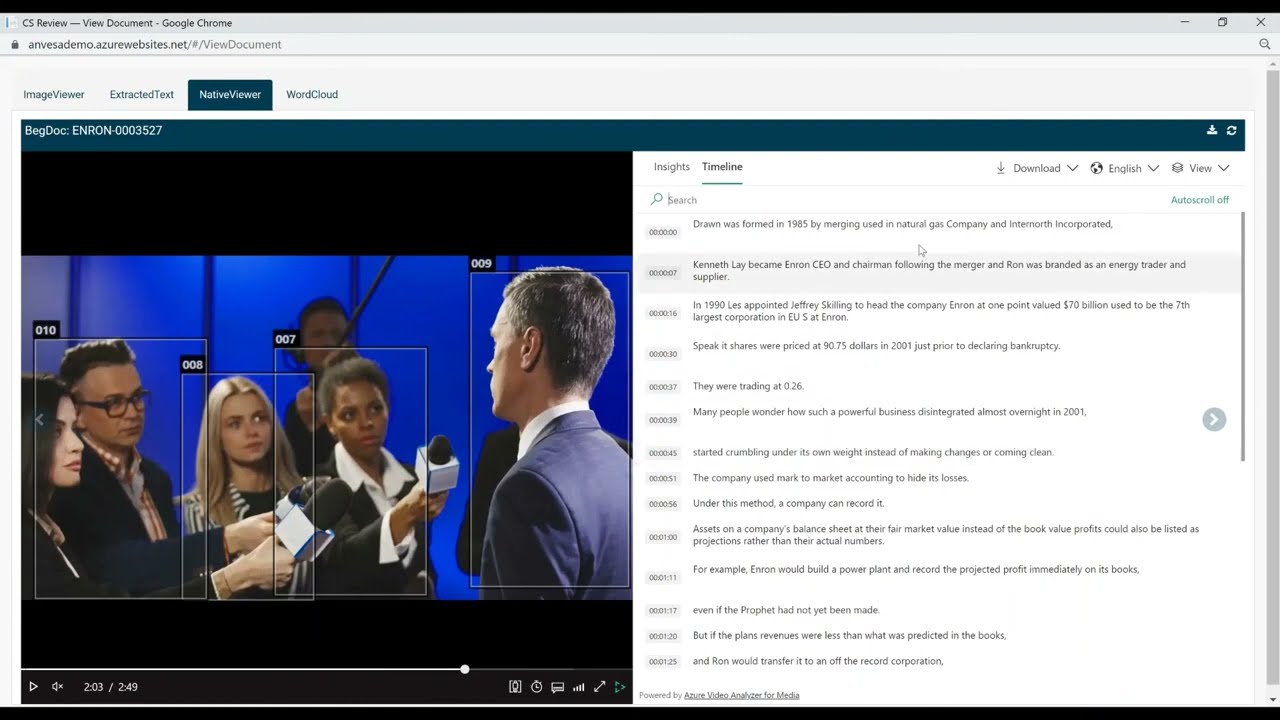The width and height of the screenshot is (1280, 720).
Task: Click the browser address bar URL
Action: pyautogui.click(x=155, y=44)
